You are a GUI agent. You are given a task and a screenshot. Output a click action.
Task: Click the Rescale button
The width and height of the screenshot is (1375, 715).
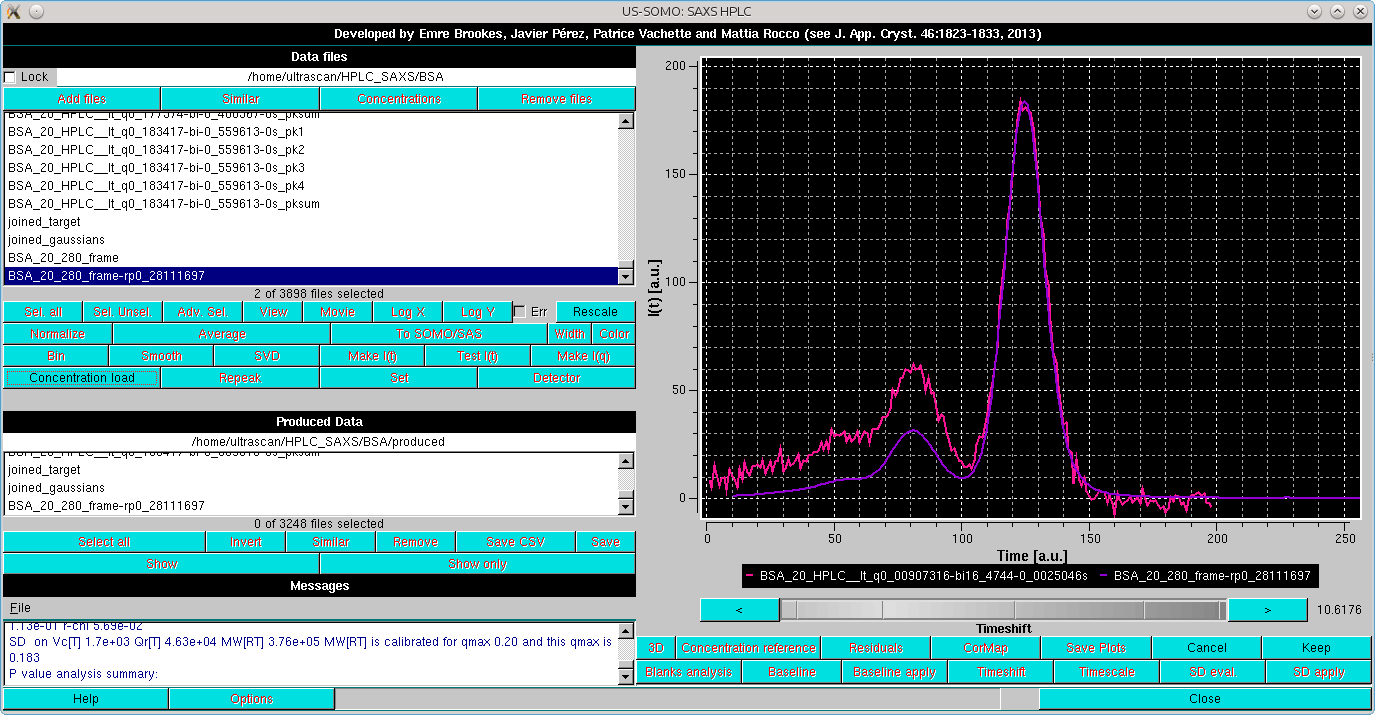pos(595,312)
